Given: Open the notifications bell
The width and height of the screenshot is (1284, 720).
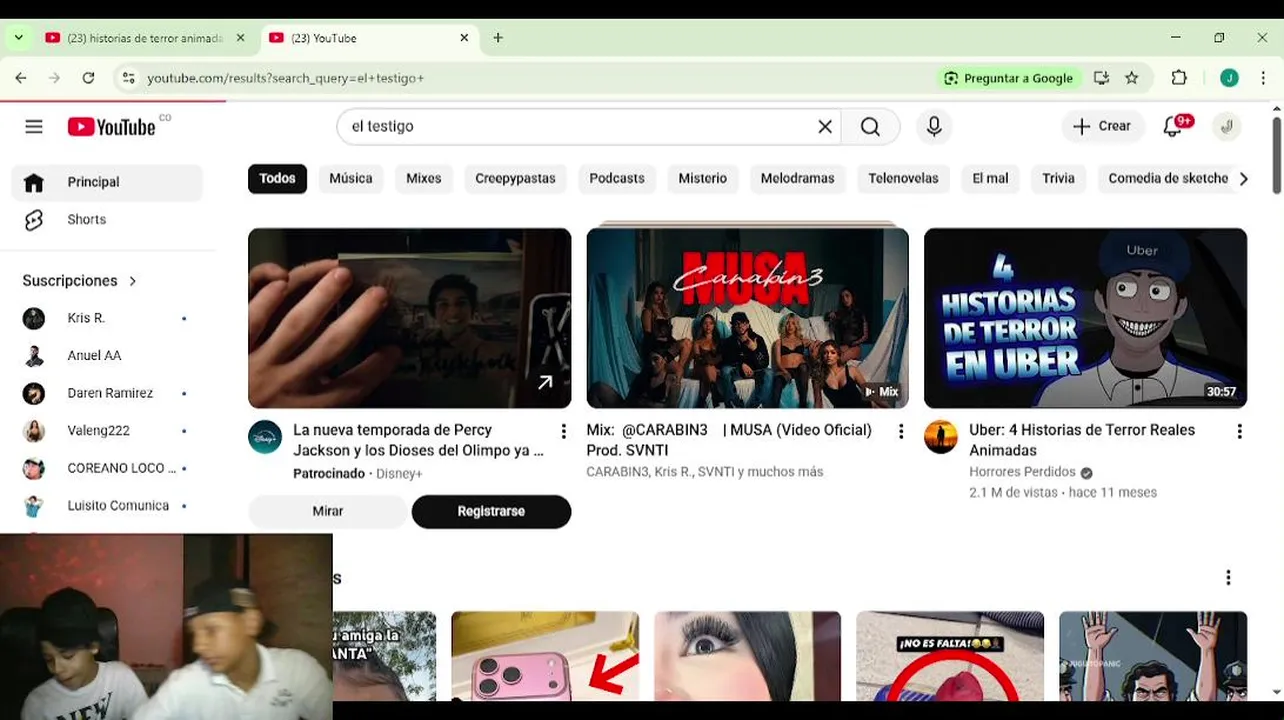Looking at the screenshot, I should click(1173, 126).
